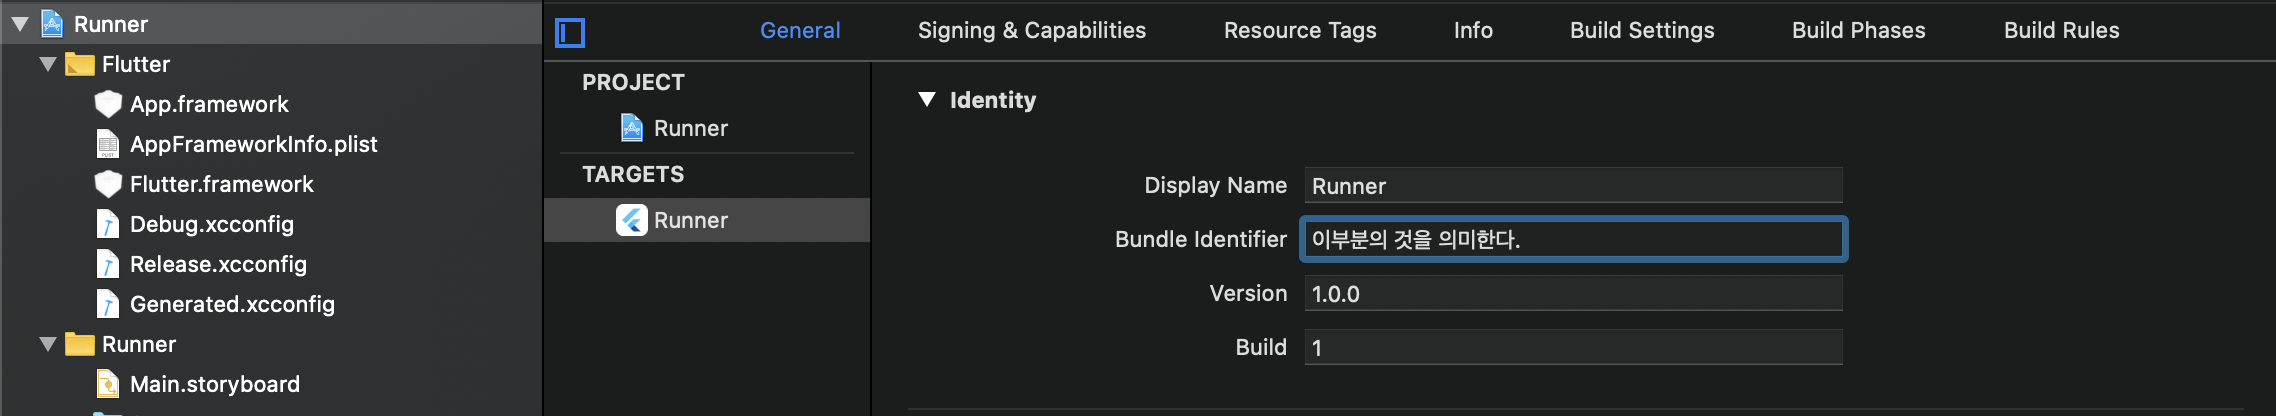Collapse the Runner folder group

(47, 344)
